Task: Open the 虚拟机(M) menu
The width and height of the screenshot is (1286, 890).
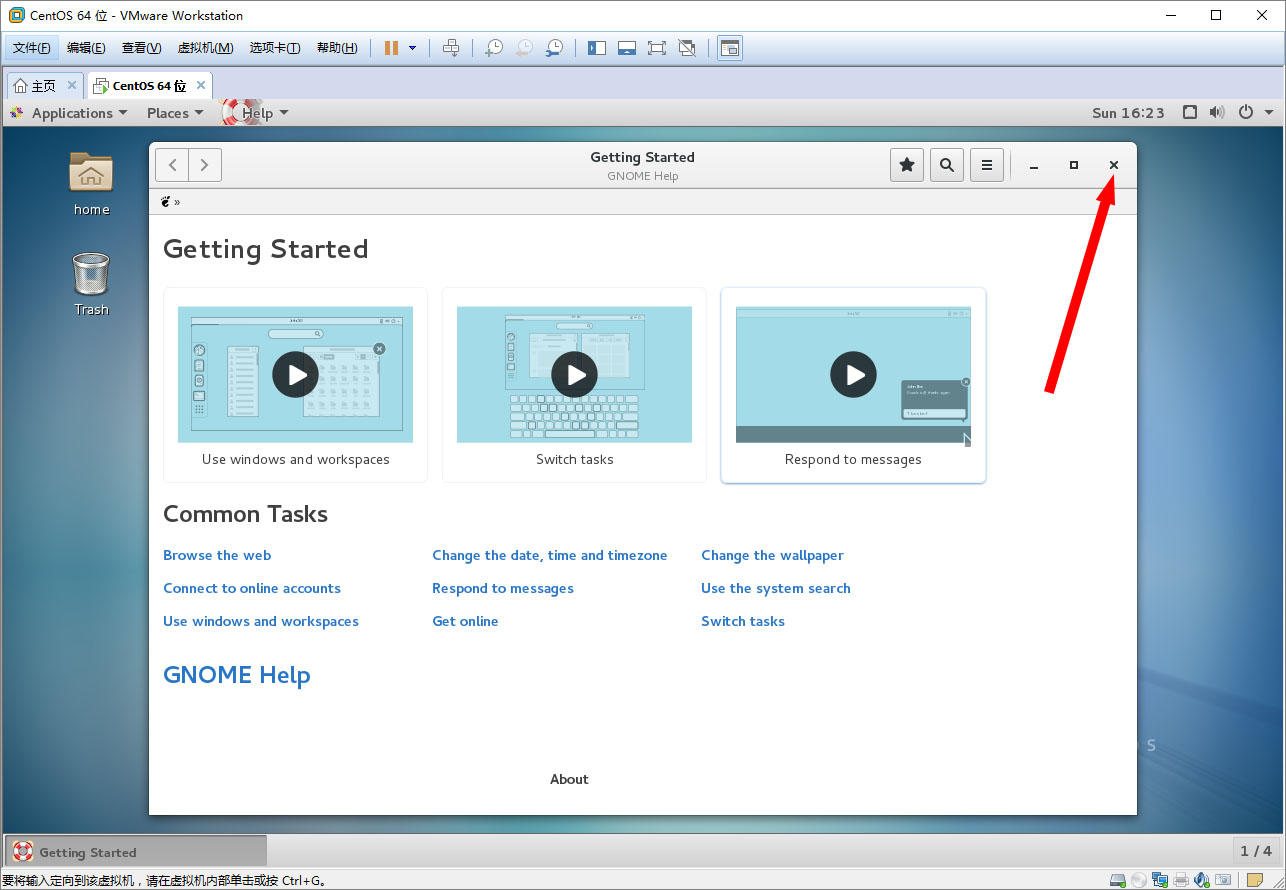Action: click(205, 48)
